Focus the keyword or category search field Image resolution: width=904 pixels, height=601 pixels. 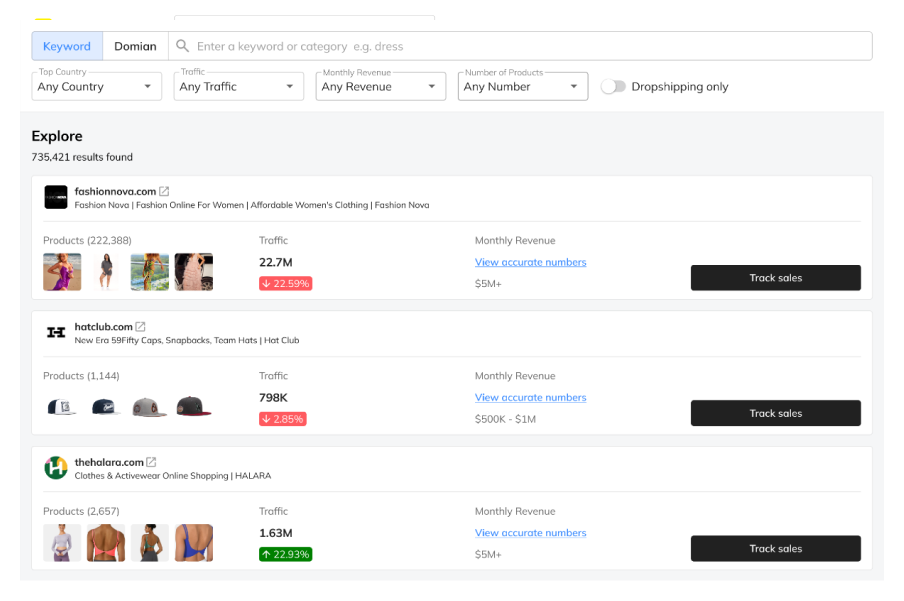520,46
